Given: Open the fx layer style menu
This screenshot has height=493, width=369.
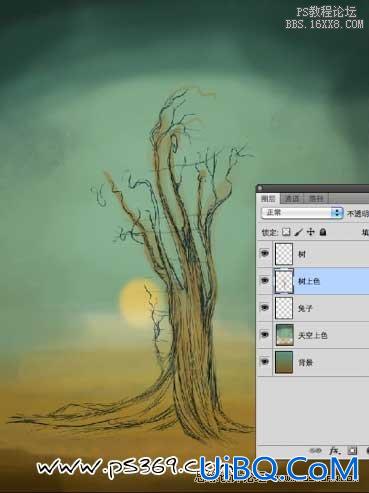Looking at the screenshot, I should [x=334, y=451].
